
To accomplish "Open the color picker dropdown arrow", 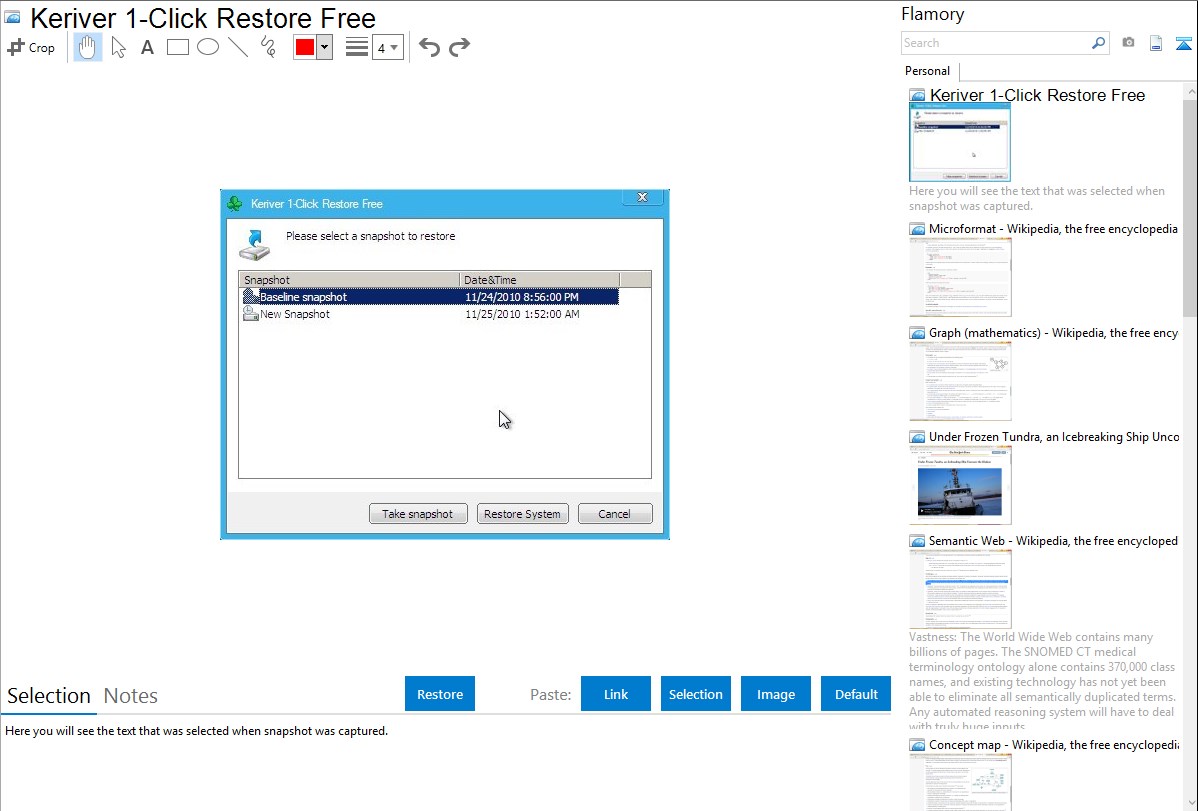I will click(324, 47).
